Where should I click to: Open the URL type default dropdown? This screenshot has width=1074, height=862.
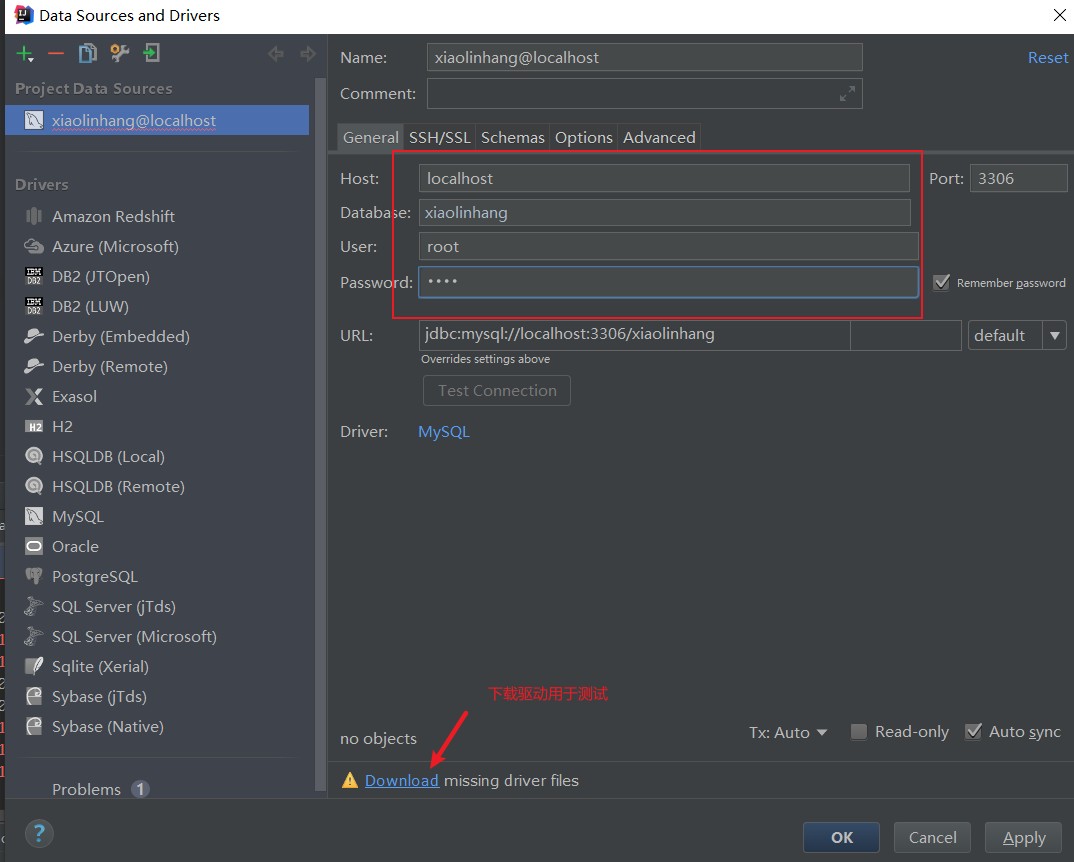pos(1016,336)
